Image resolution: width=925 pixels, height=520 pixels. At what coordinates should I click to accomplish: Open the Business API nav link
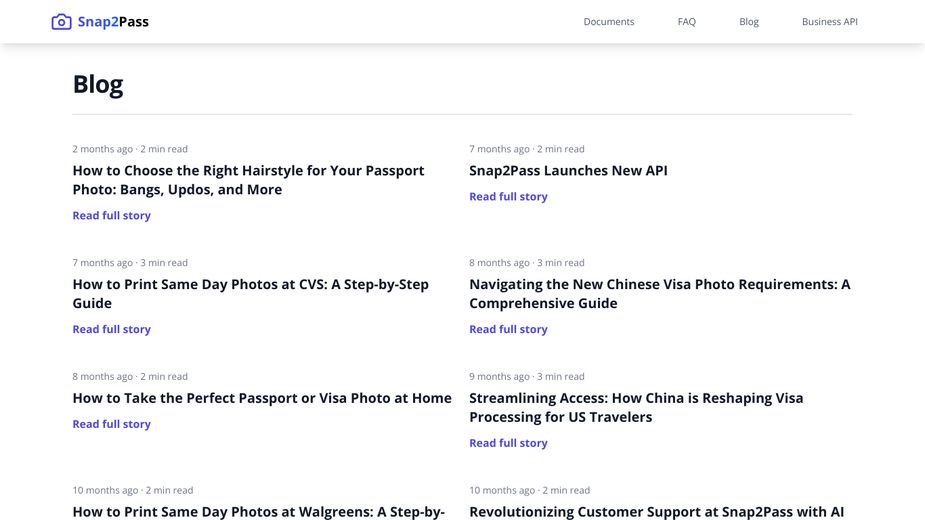click(x=829, y=22)
